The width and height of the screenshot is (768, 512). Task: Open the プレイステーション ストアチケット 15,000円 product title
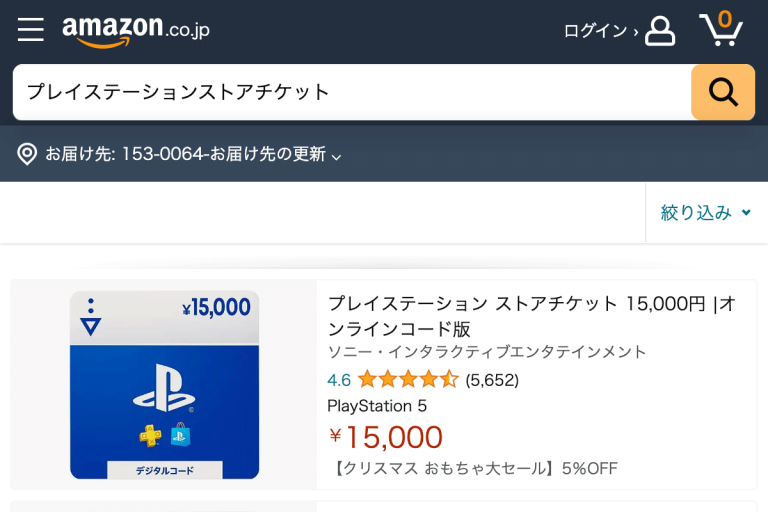click(532, 316)
